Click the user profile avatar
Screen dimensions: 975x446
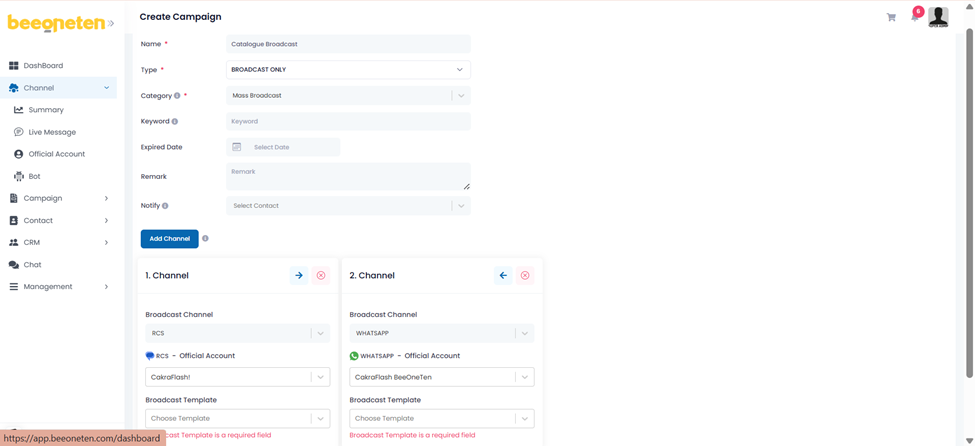(x=938, y=16)
